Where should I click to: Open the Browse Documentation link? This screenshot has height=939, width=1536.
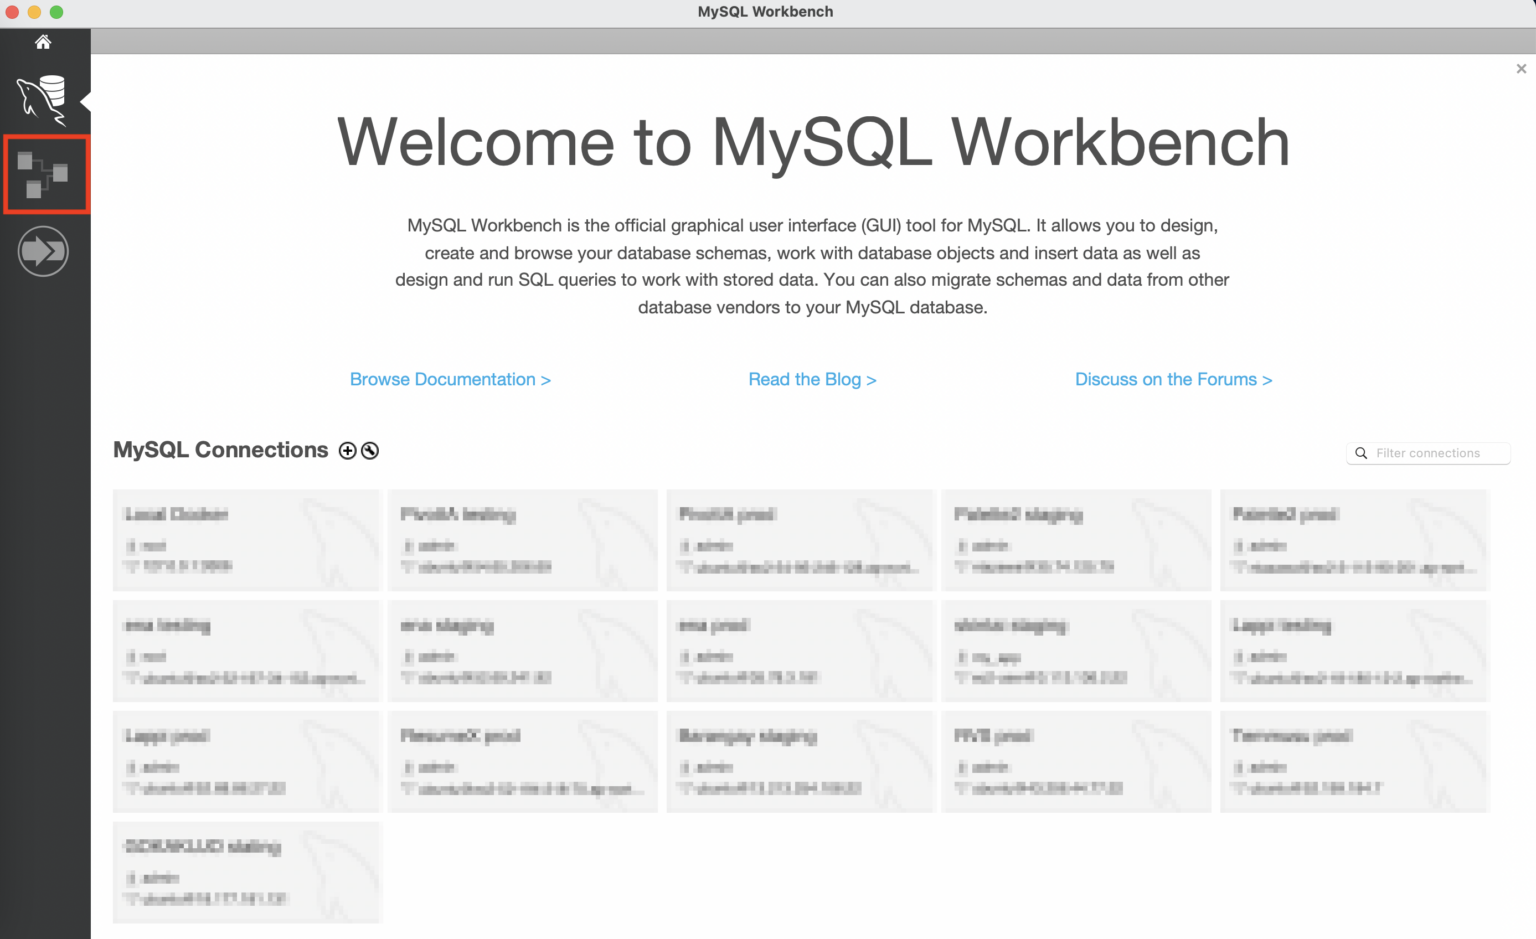(450, 379)
